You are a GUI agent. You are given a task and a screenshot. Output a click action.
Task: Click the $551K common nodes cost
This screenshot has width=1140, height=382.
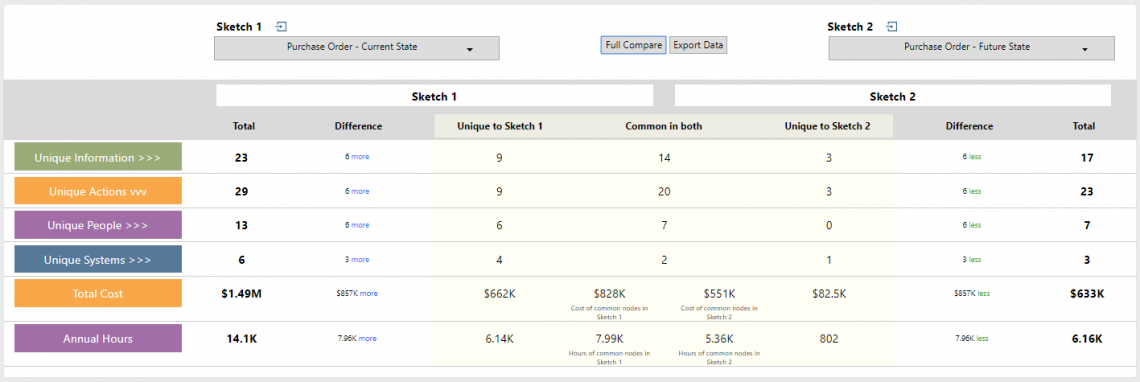(x=719, y=294)
